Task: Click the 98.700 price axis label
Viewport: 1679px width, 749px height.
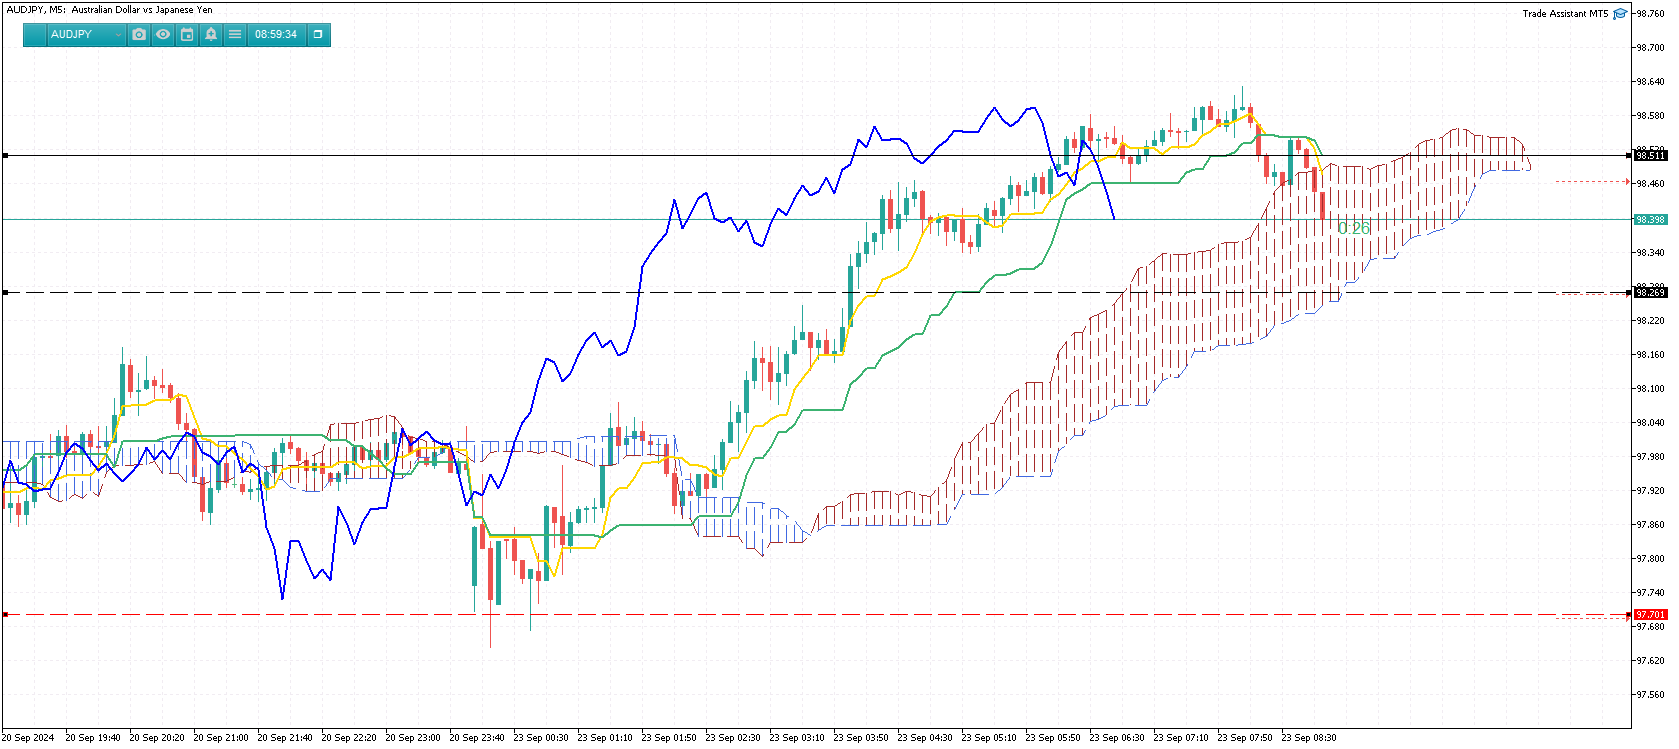Action: [x=1651, y=48]
